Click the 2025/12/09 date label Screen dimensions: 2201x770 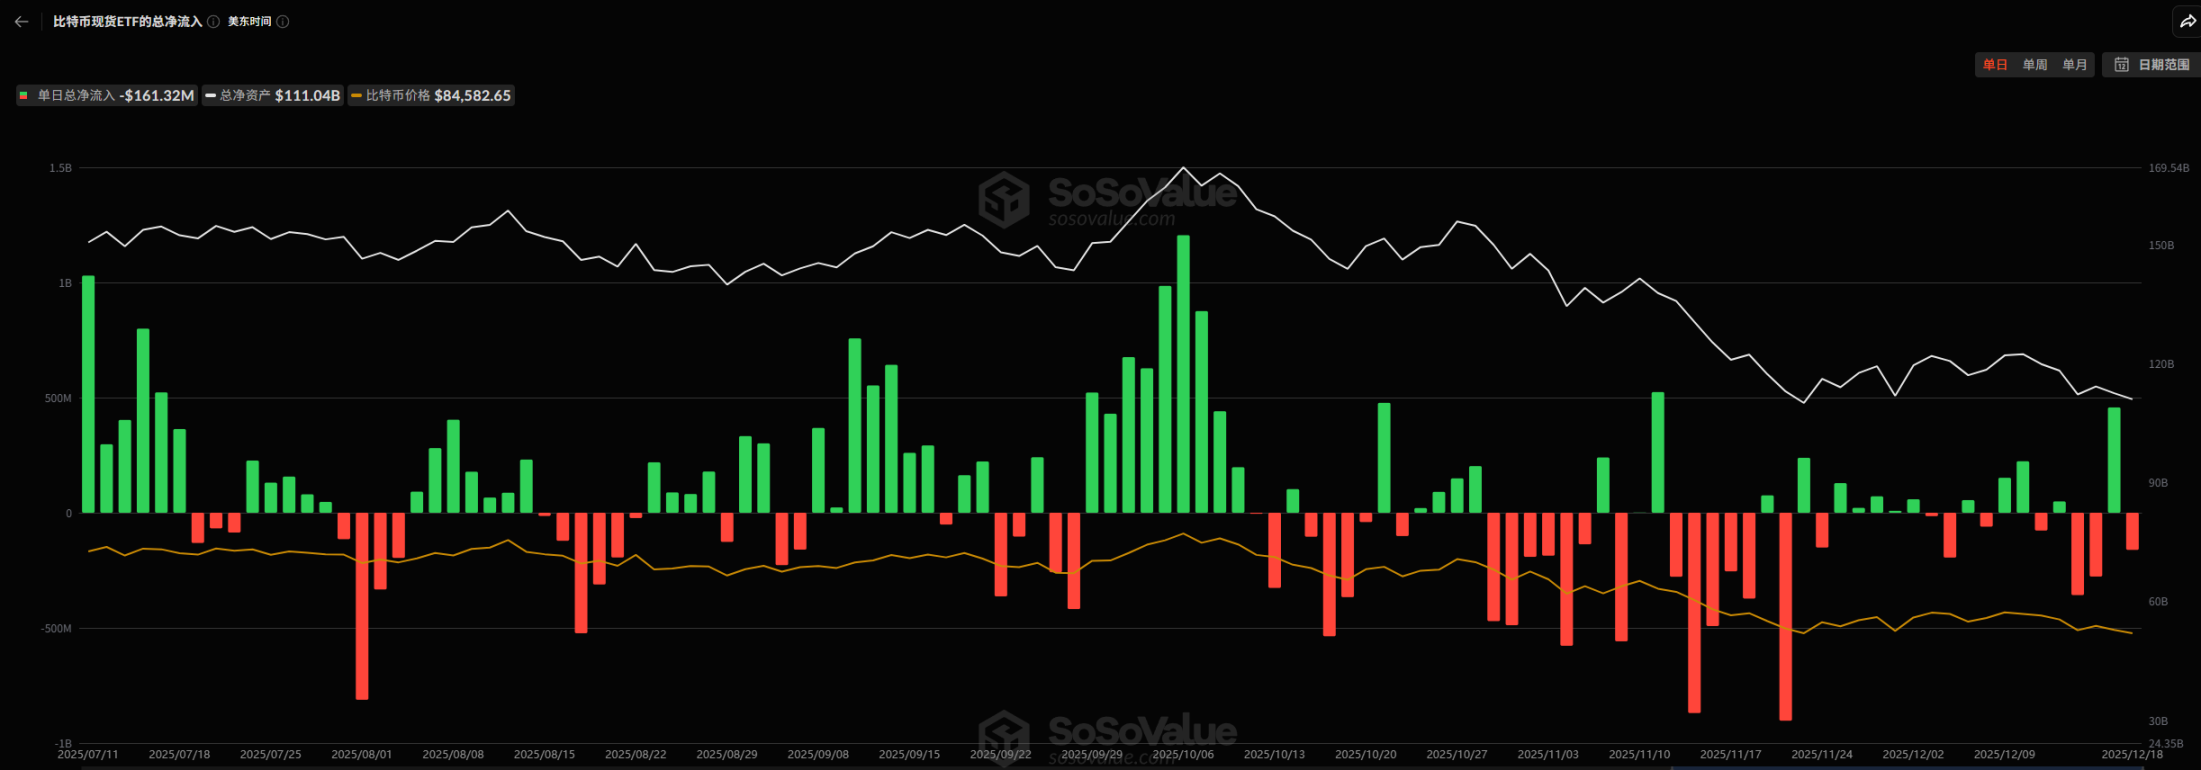pos(2005,754)
